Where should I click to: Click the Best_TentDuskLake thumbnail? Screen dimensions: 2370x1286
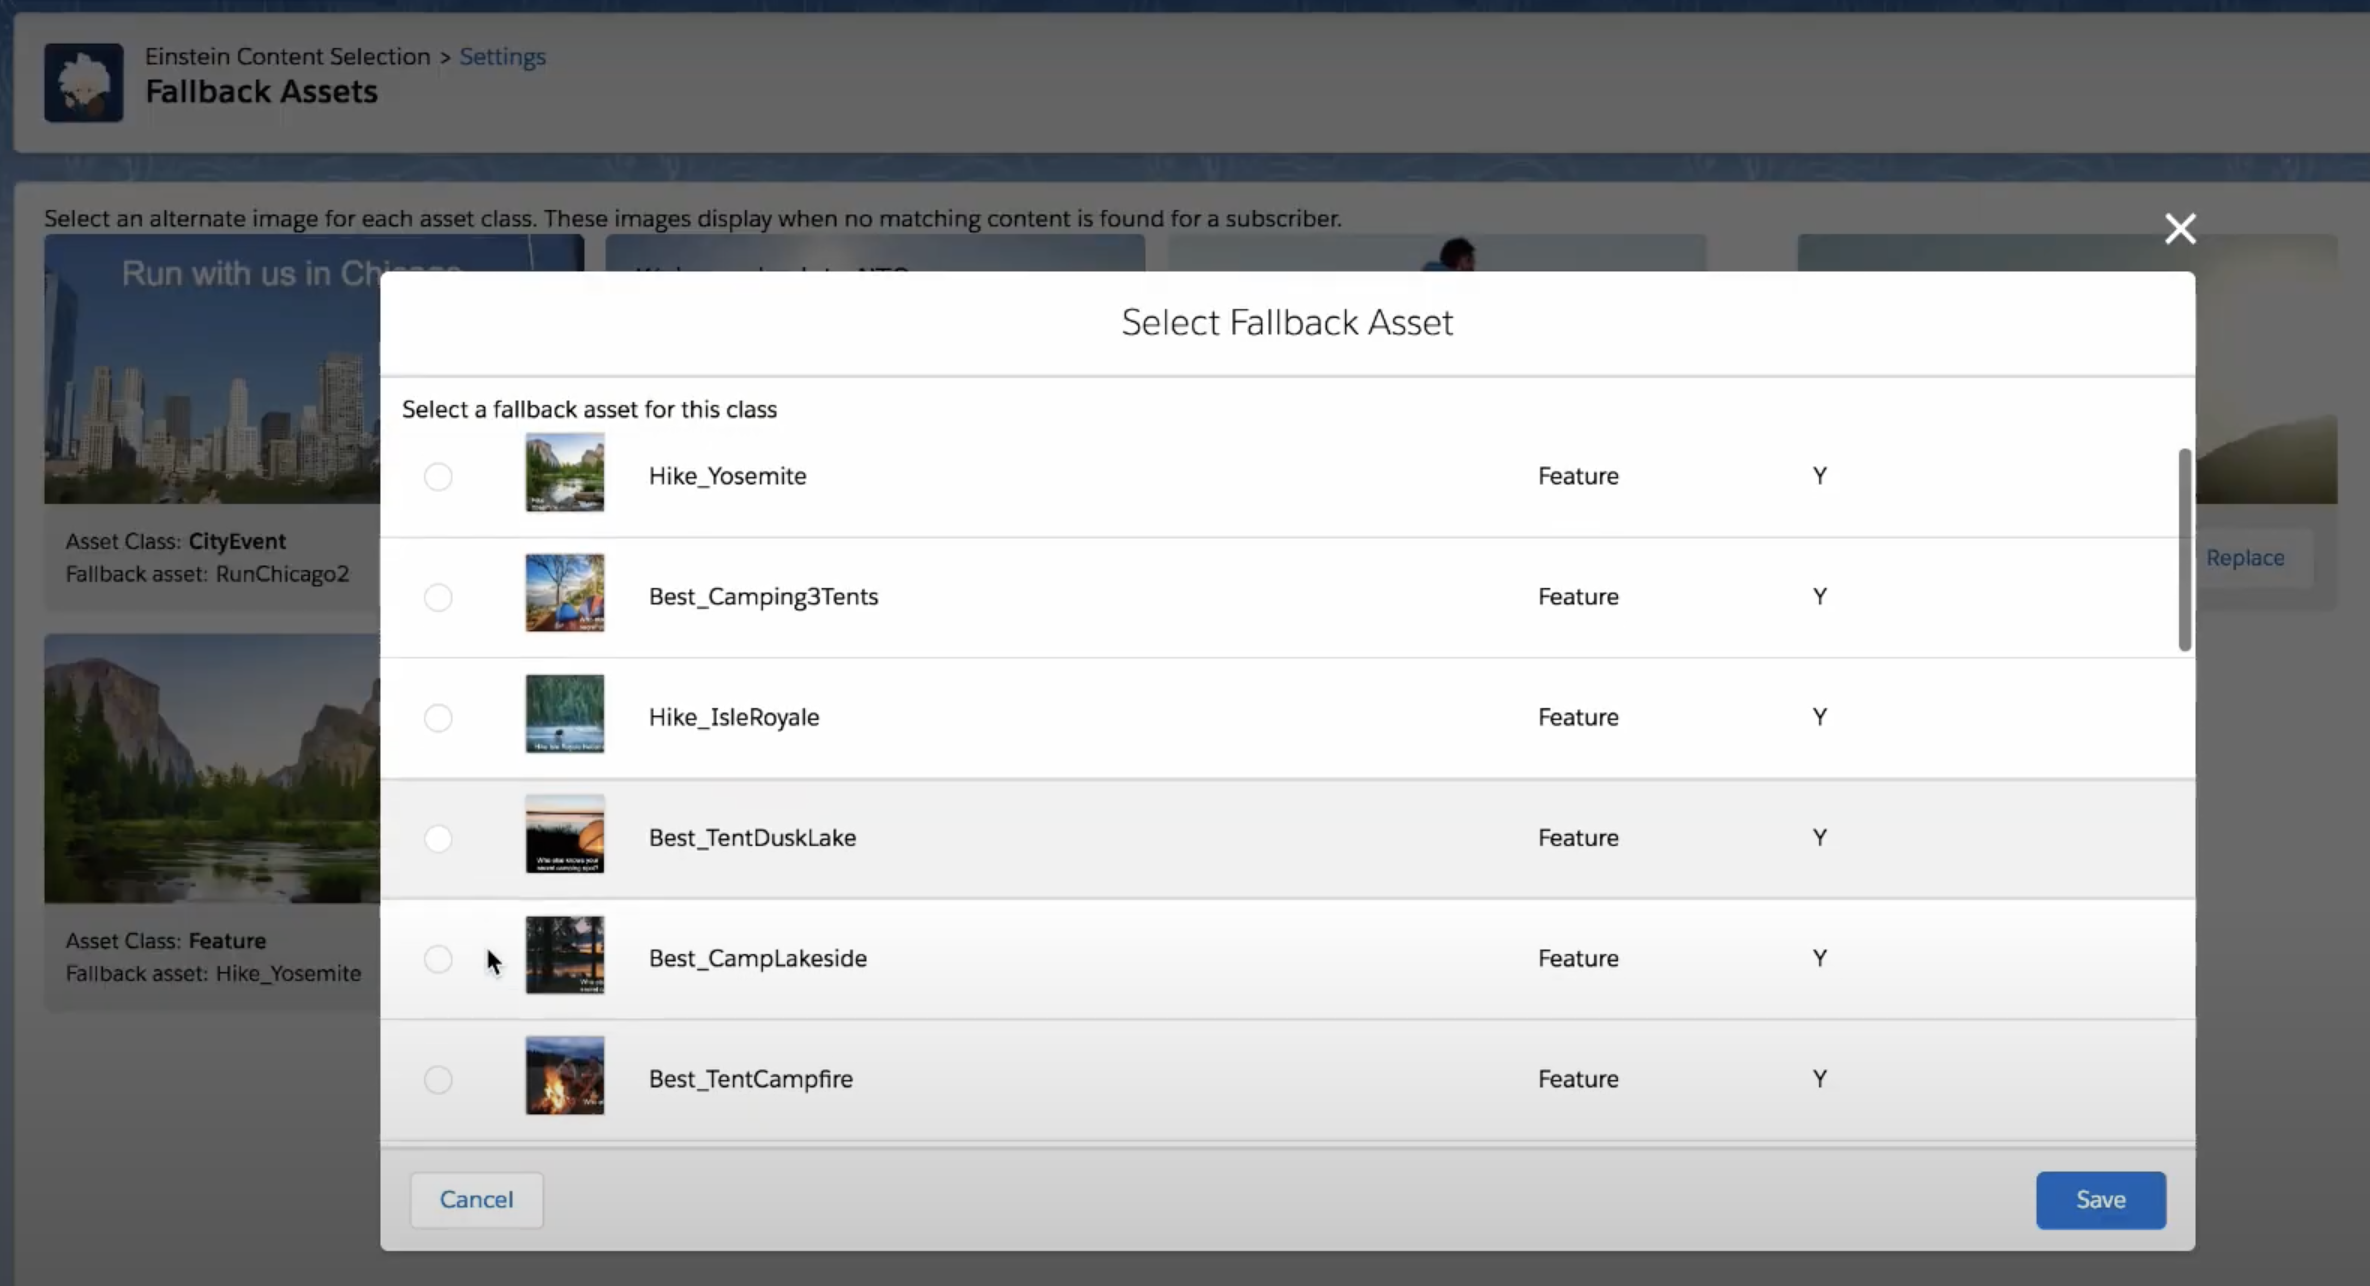[x=565, y=834]
